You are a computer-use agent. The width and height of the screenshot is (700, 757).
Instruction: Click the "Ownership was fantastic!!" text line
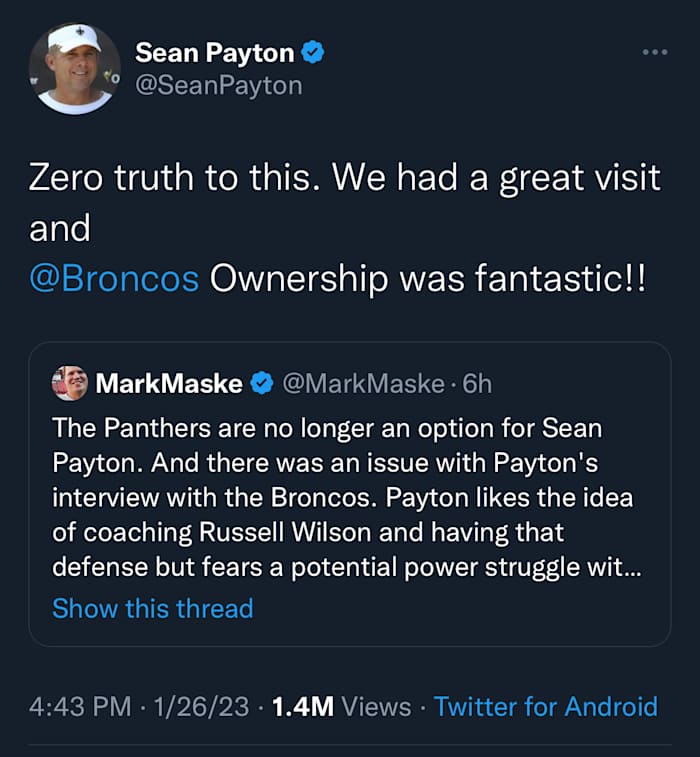coord(428,279)
